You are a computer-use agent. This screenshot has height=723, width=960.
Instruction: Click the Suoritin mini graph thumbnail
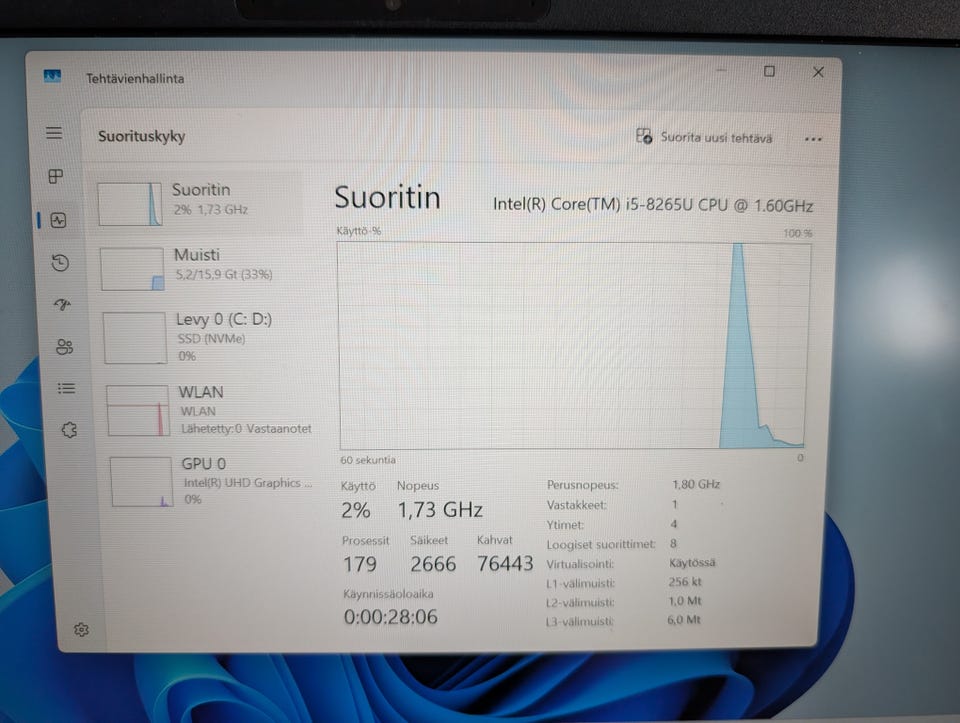pos(130,204)
